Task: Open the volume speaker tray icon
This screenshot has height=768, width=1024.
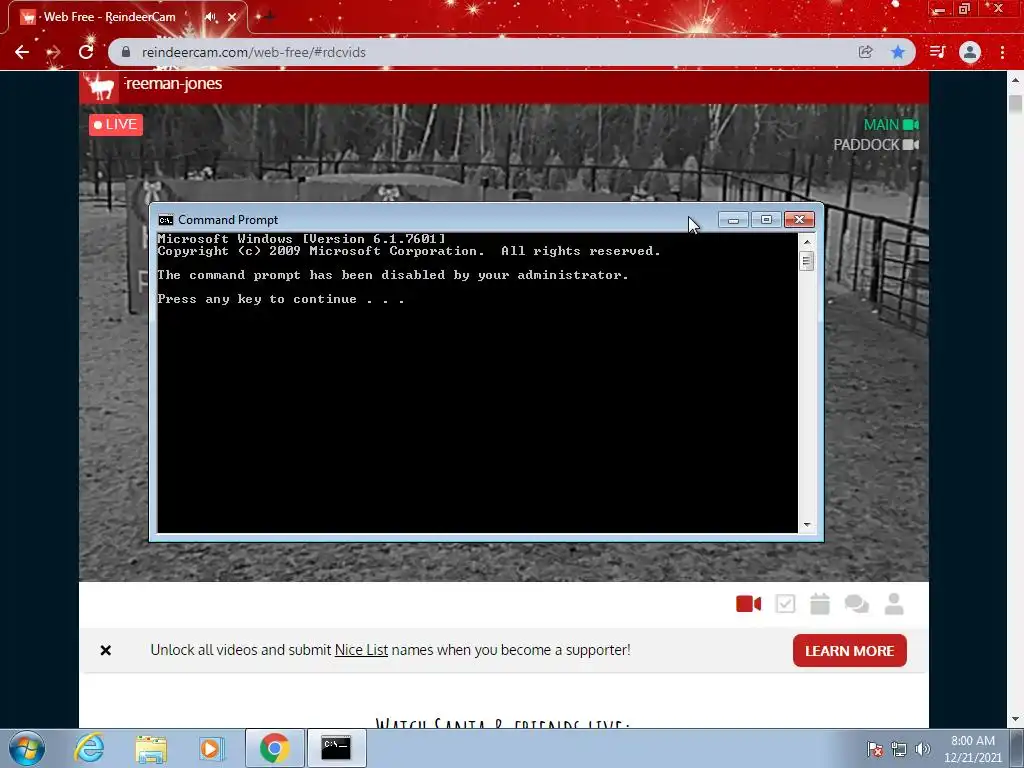Action: point(923,749)
